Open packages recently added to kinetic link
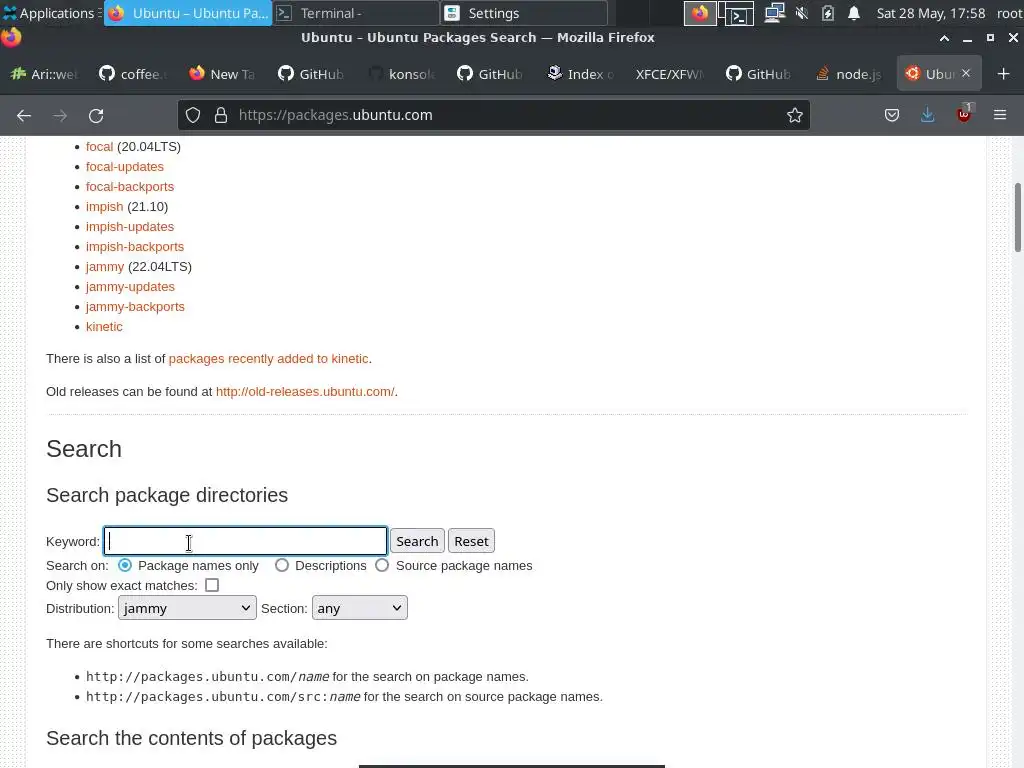 click(268, 359)
